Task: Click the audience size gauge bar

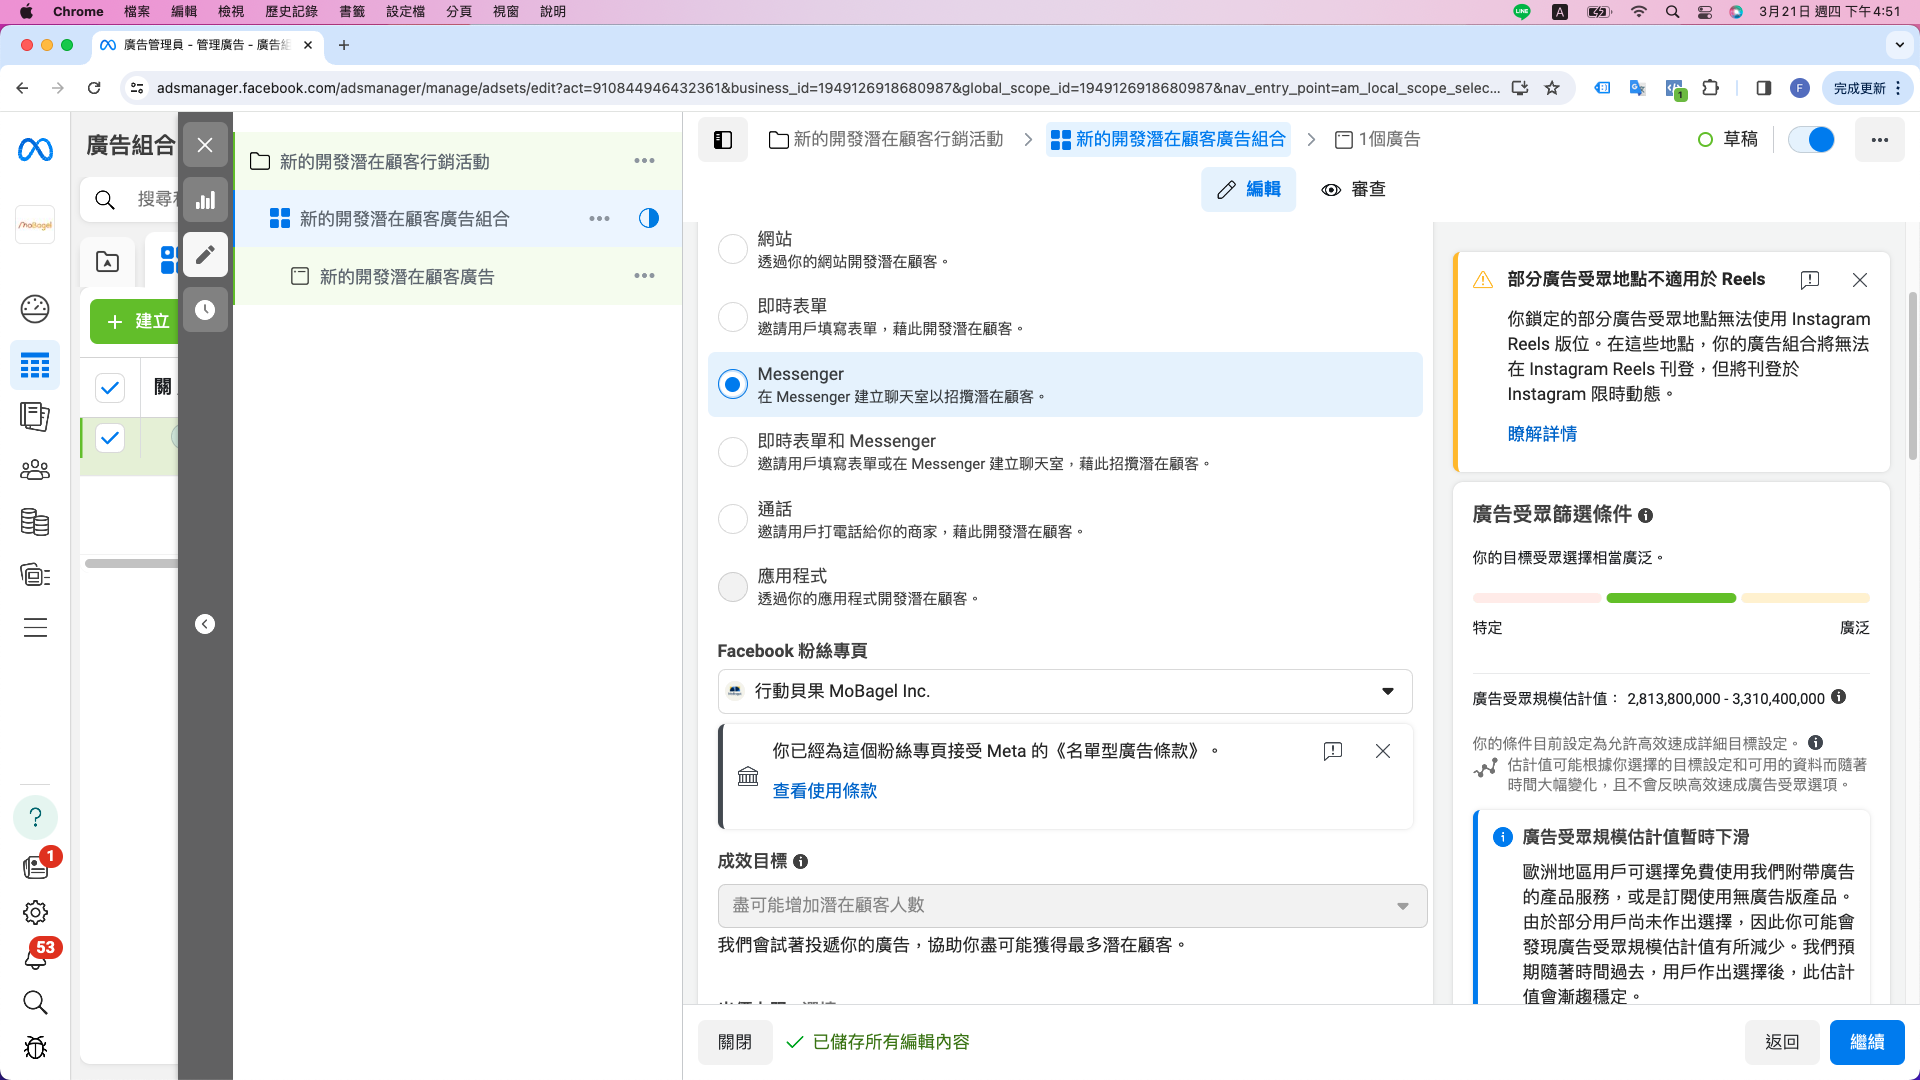Action: (1671, 598)
